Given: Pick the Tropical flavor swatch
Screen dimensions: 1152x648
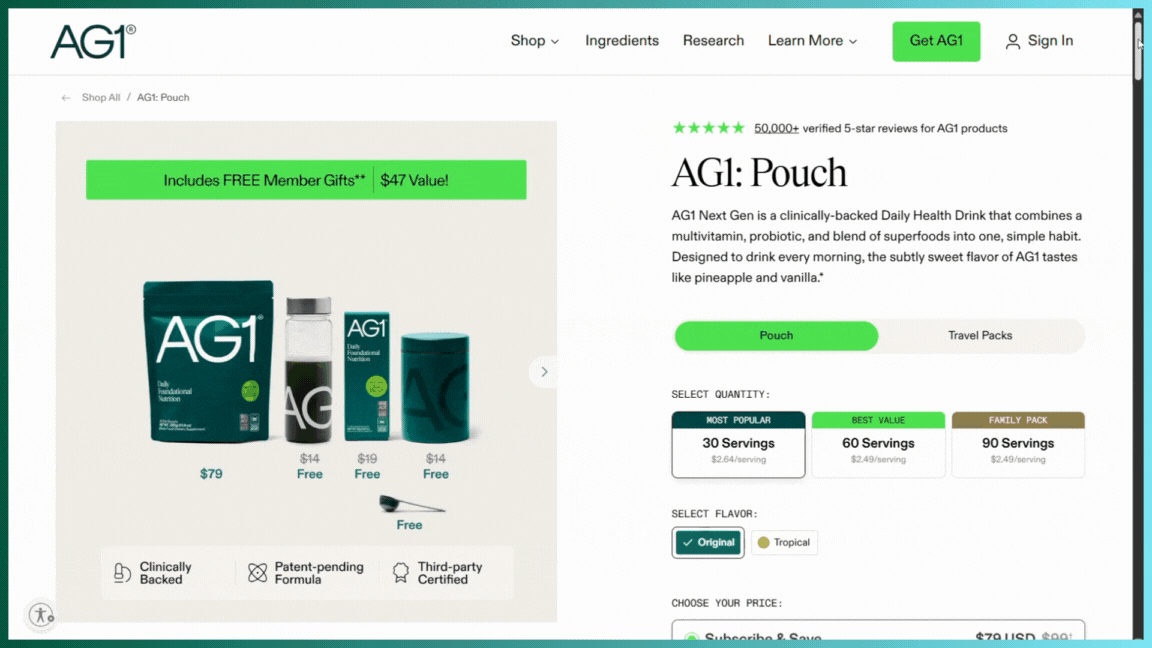Looking at the screenshot, I should (784, 542).
